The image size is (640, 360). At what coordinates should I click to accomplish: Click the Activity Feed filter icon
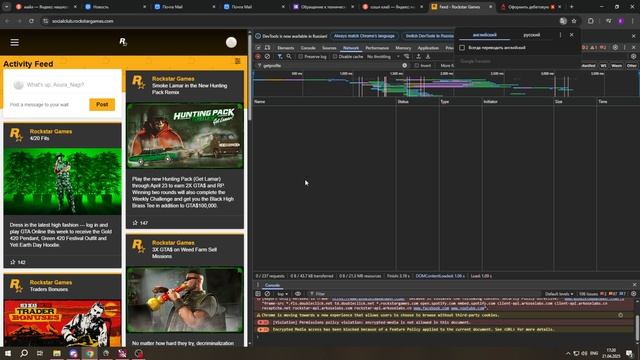[x=238, y=61]
